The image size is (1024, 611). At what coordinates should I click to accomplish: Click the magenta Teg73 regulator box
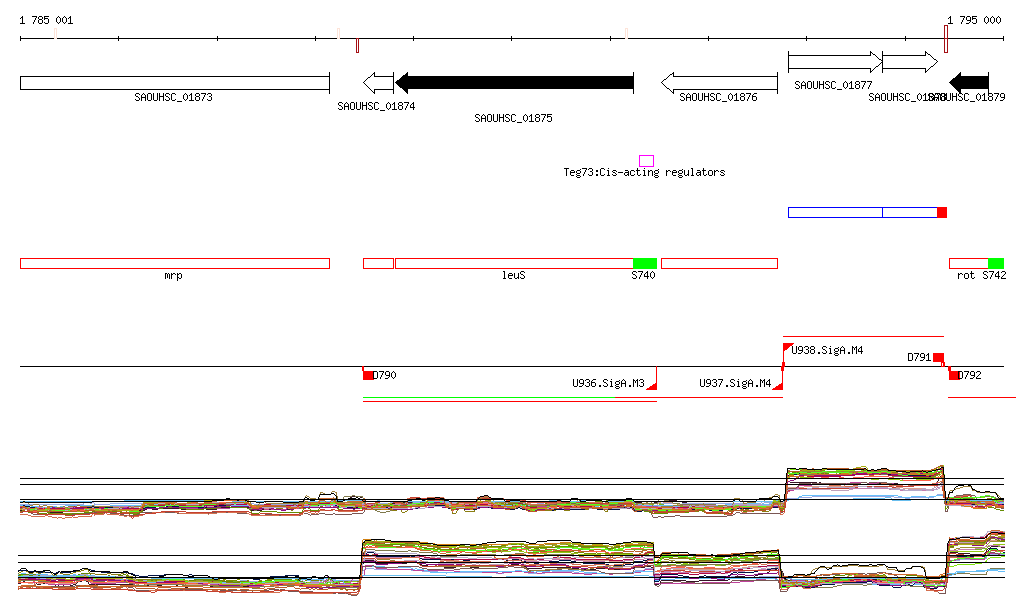[x=647, y=161]
